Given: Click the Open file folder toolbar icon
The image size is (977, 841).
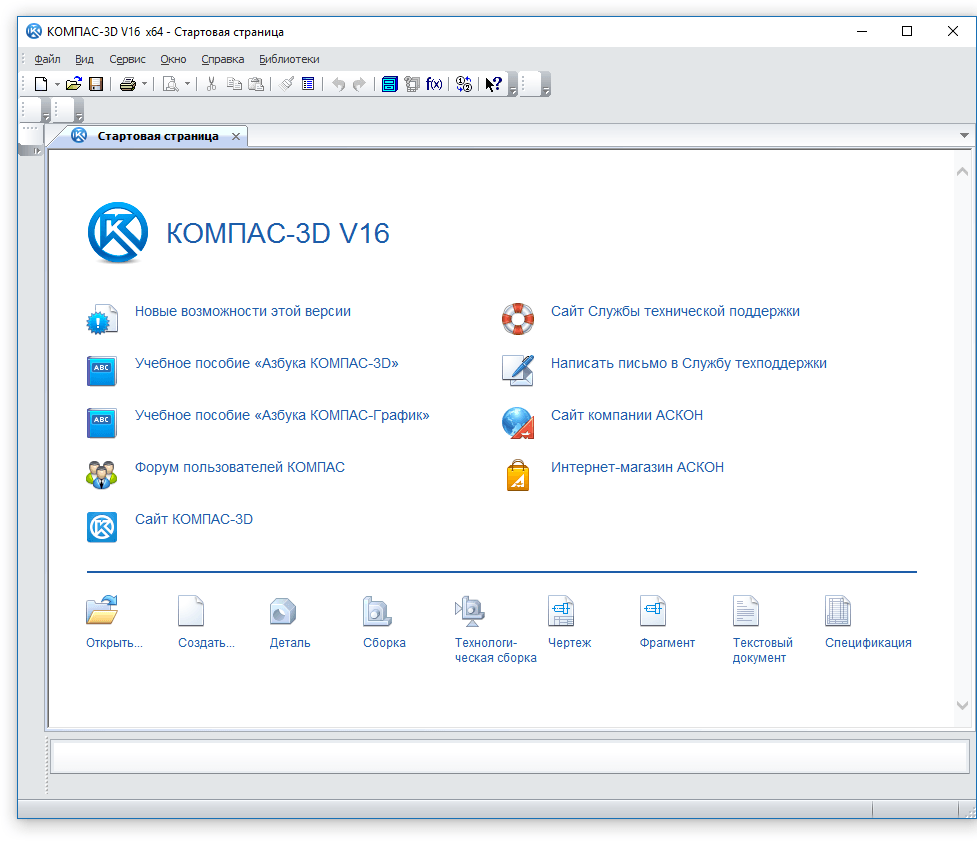Looking at the screenshot, I should [x=74, y=85].
